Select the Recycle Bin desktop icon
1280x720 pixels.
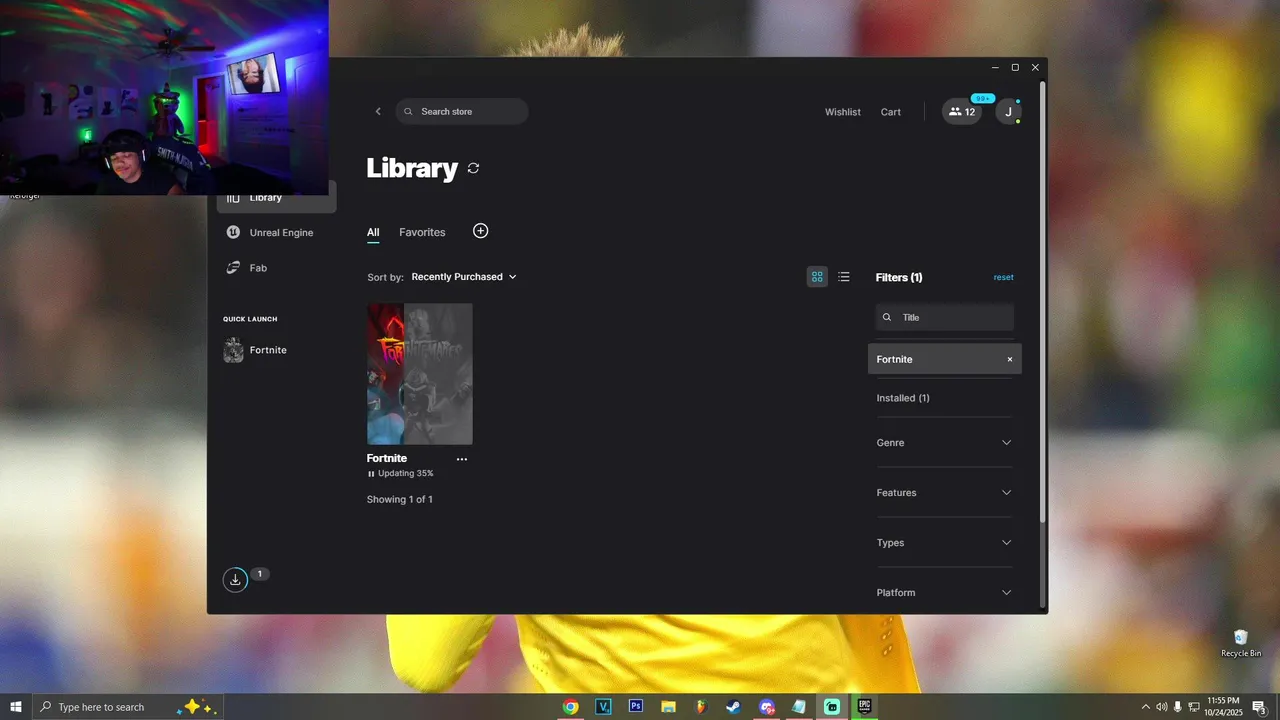click(1241, 643)
